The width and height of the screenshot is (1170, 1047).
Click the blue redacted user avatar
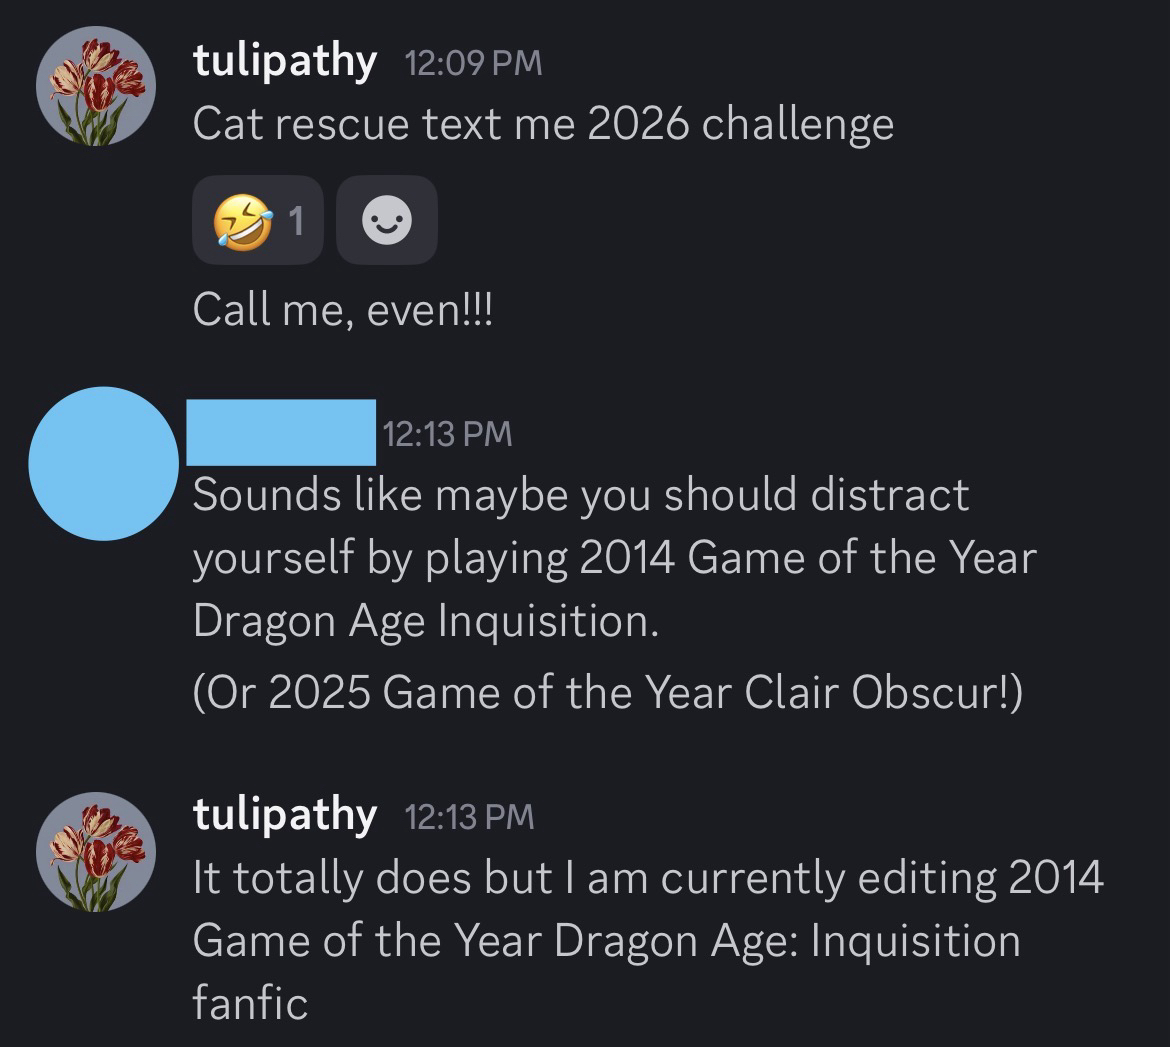[x=105, y=464]
